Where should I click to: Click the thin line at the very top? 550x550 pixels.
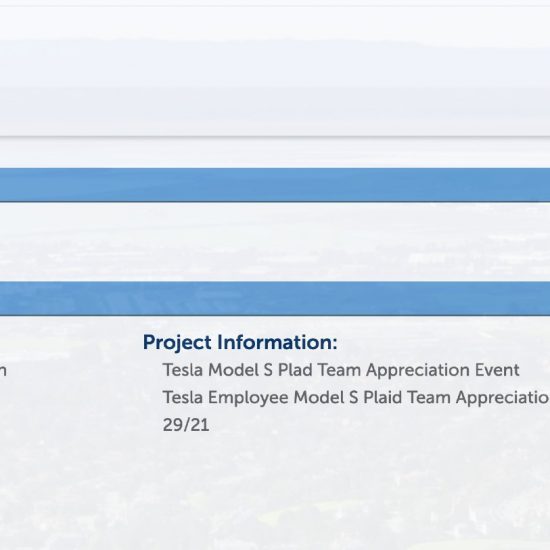point(275,6)
